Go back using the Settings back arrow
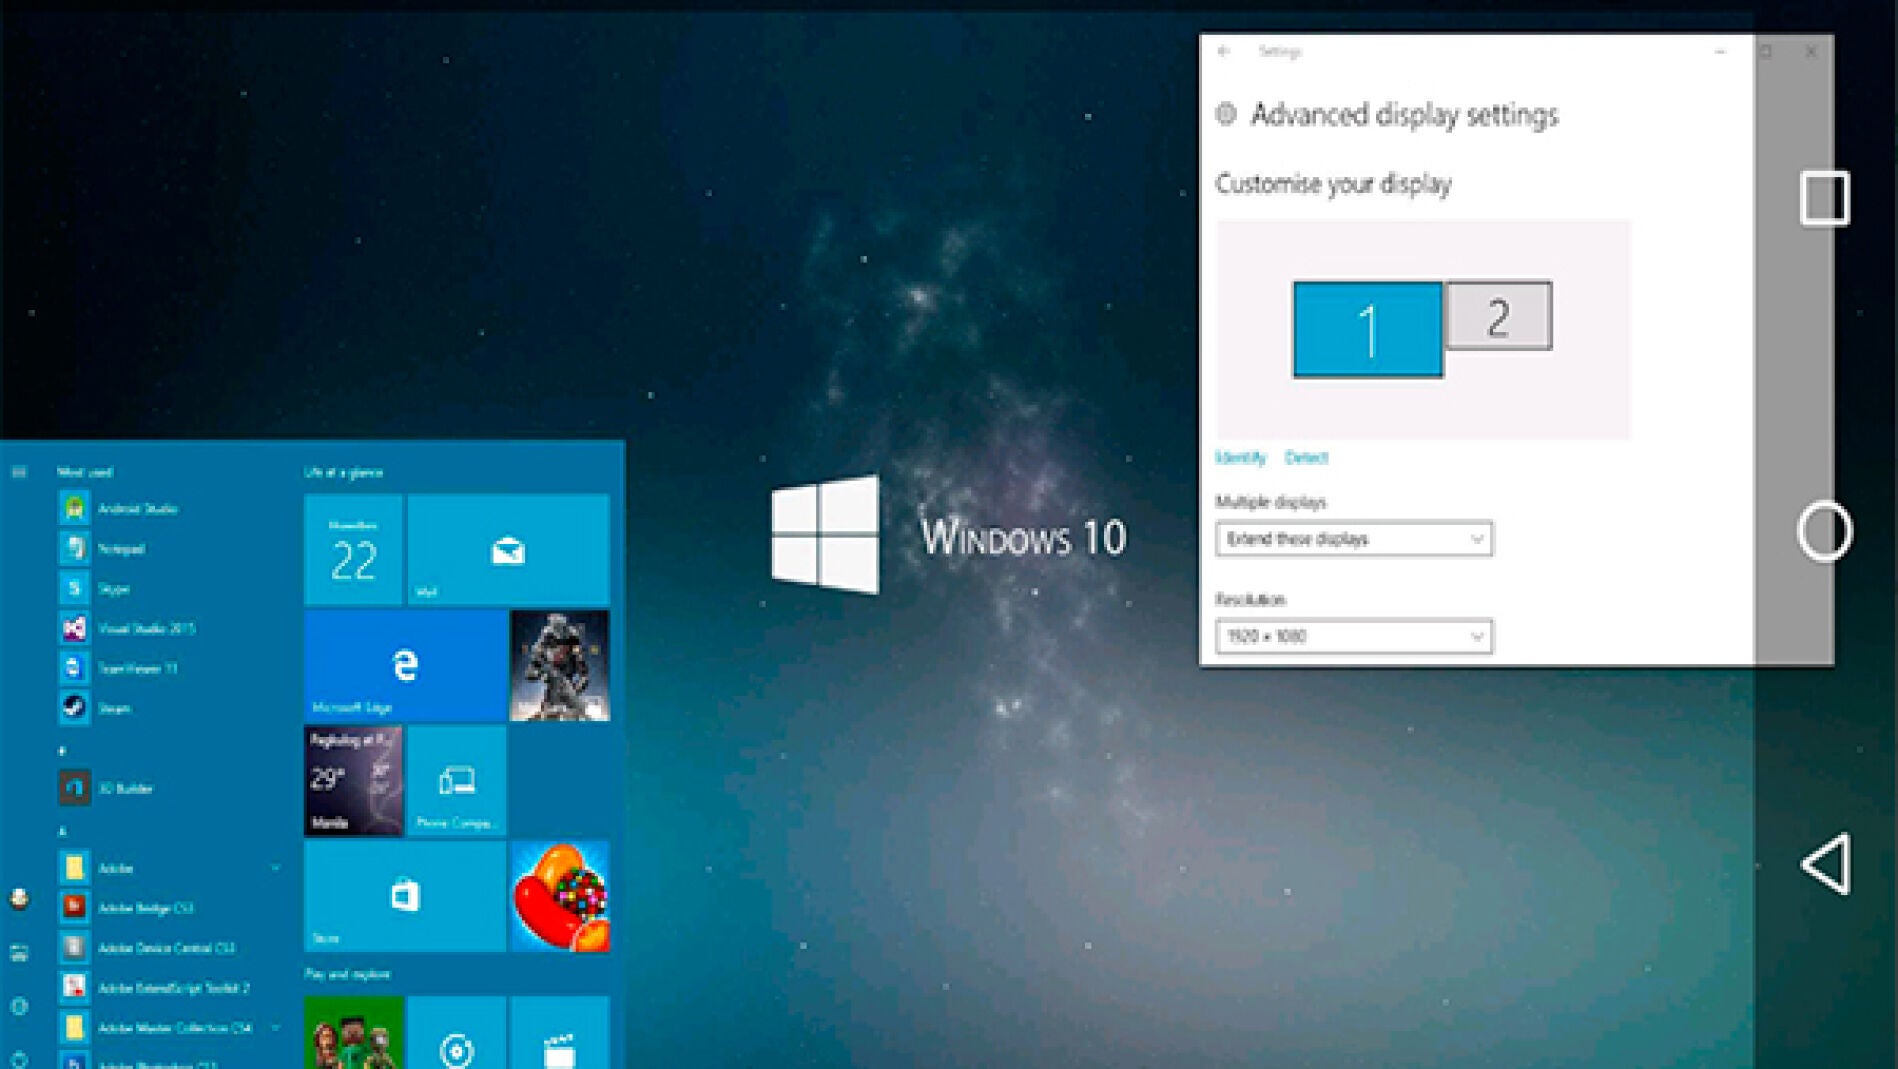The height and width of the screenshot is (1069, 1898). tap(1225, 51)
